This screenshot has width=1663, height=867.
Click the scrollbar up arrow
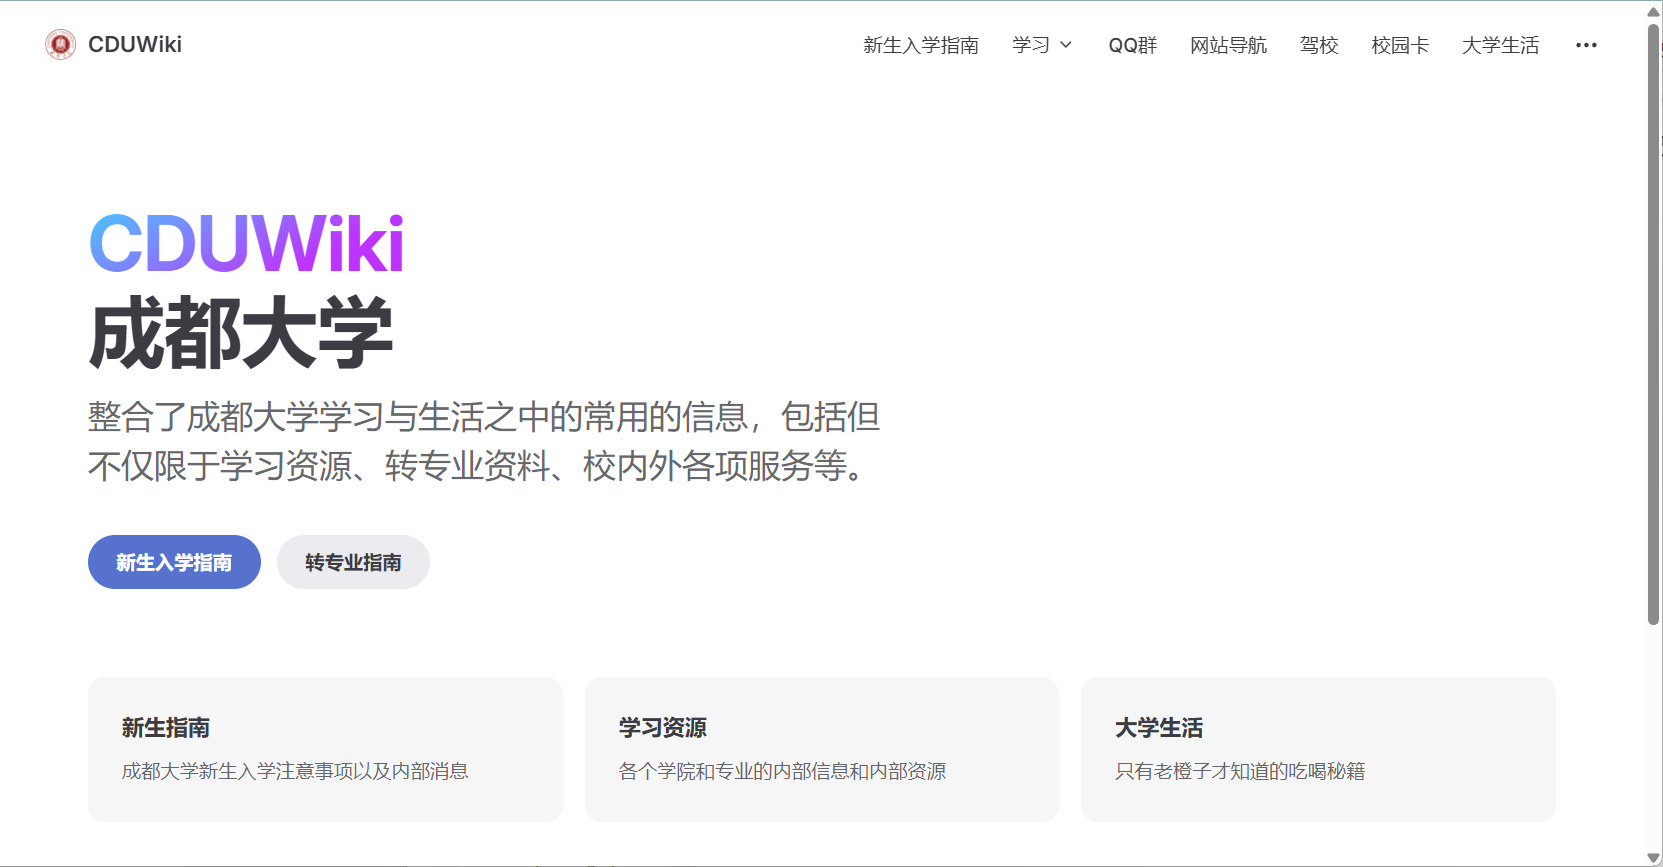(x=1653, y=12)
